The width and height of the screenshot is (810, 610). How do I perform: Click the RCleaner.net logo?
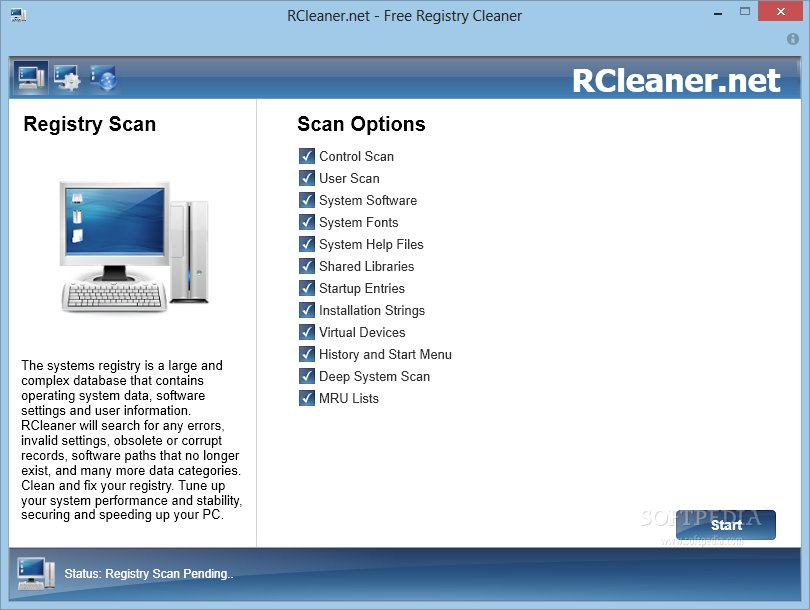(676, 81)
